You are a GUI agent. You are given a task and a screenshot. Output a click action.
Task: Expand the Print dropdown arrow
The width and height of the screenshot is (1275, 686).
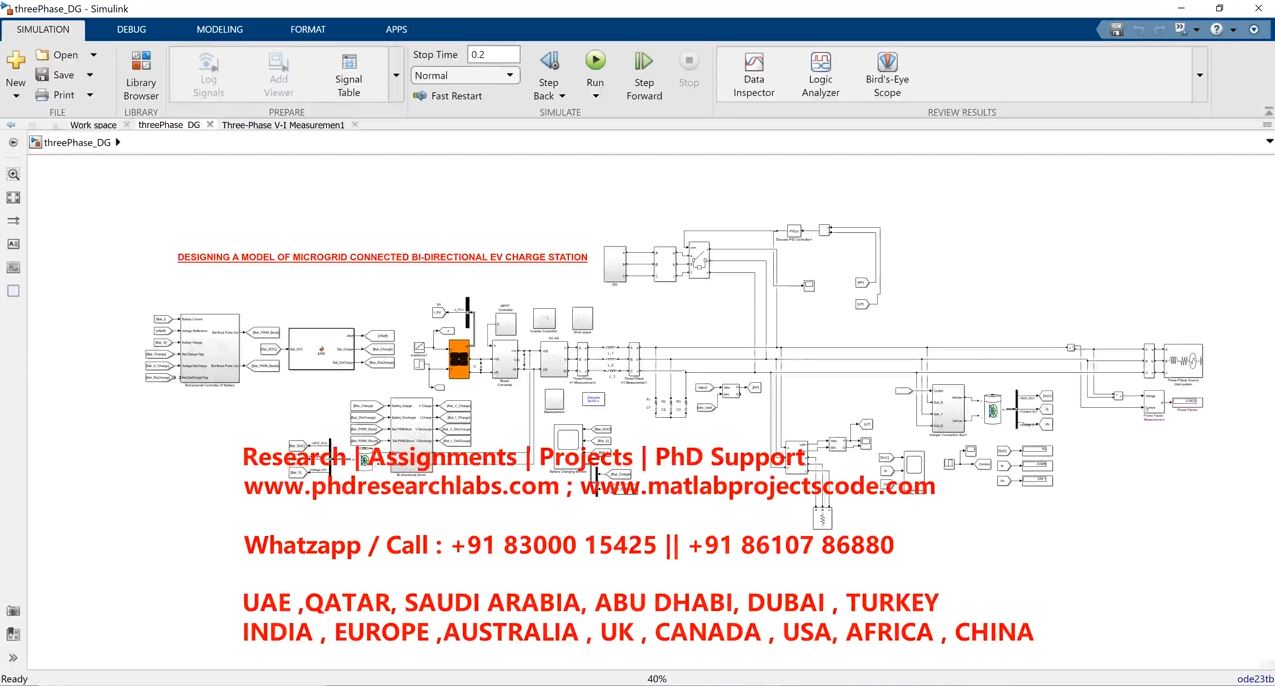click(x=90, y=95)
